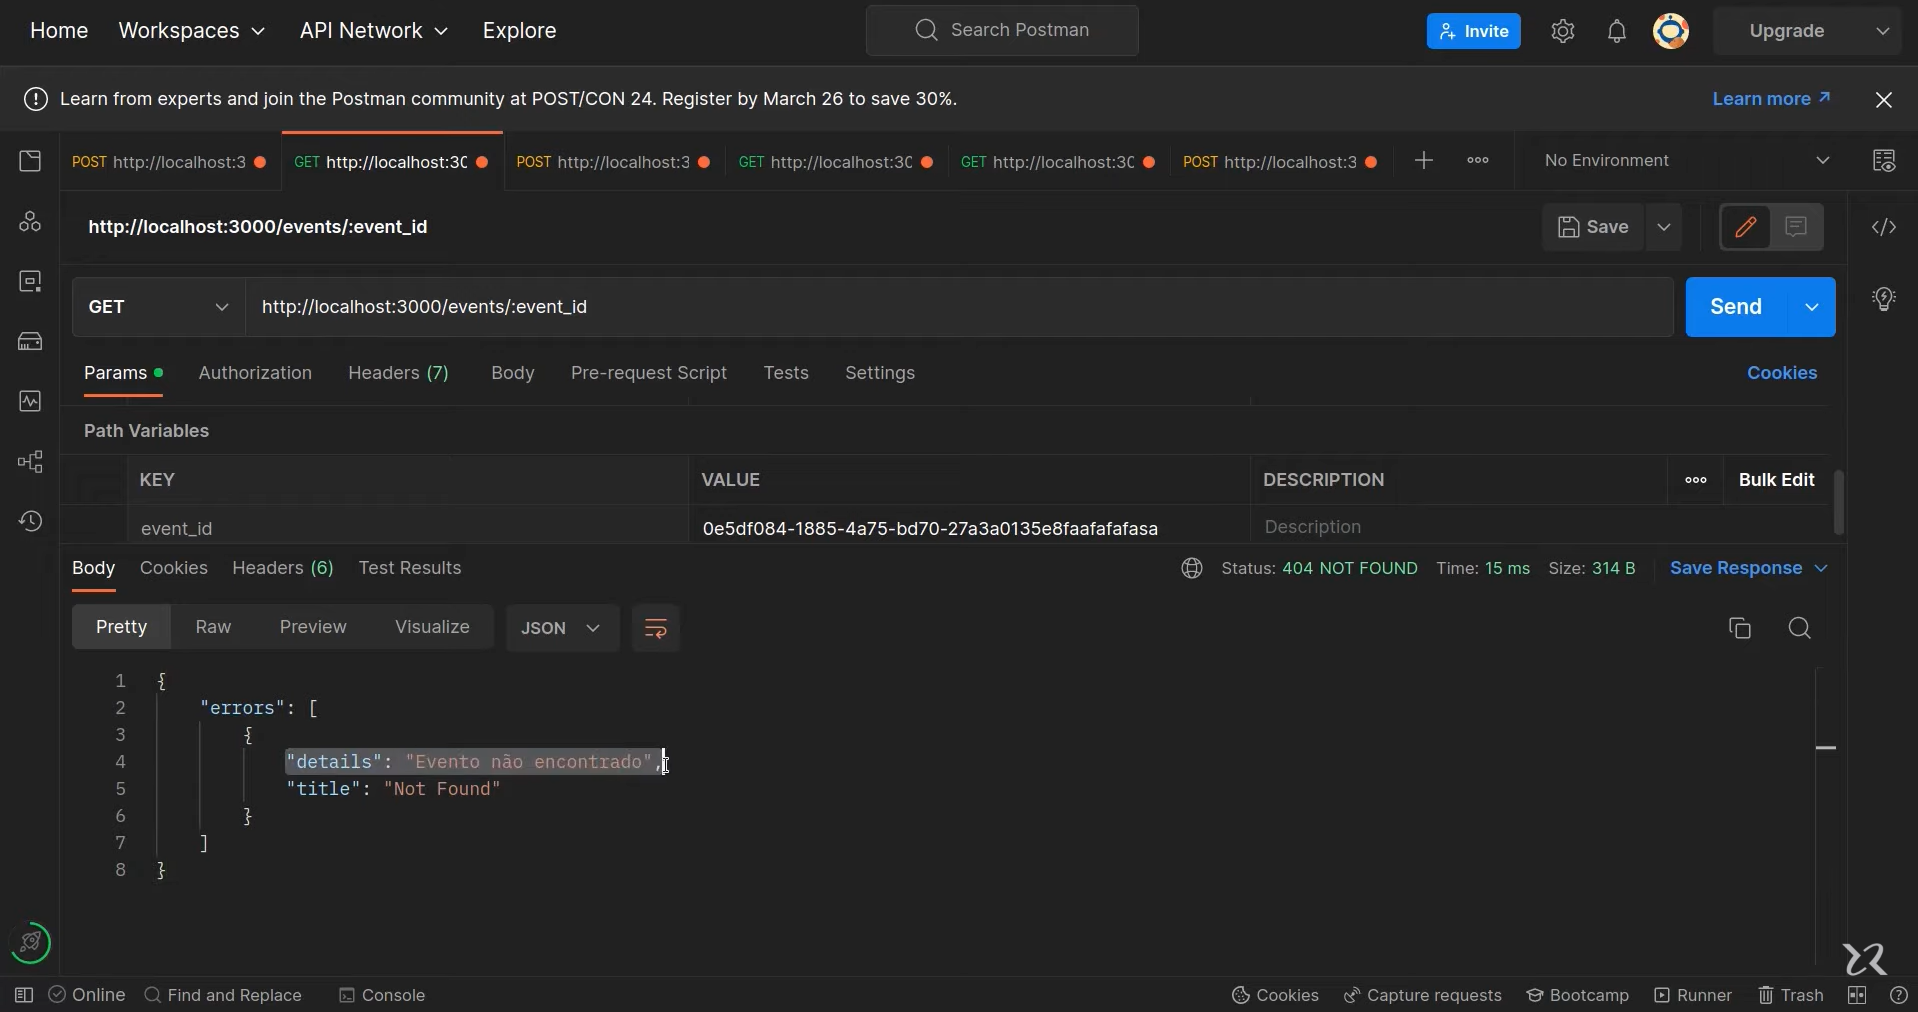Open the Test Results tab
Image resolution: width=1918 pixels, height=1012 pixels.
(x=410, y=568)
